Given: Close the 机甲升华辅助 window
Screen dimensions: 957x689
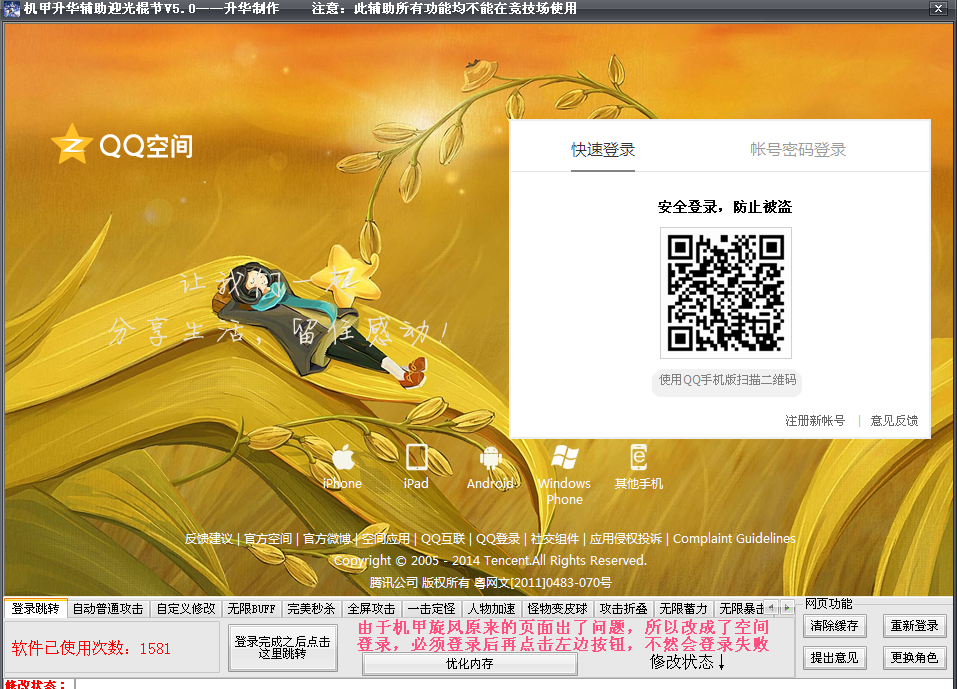Looking at the screenshot, I should [938, 8].
